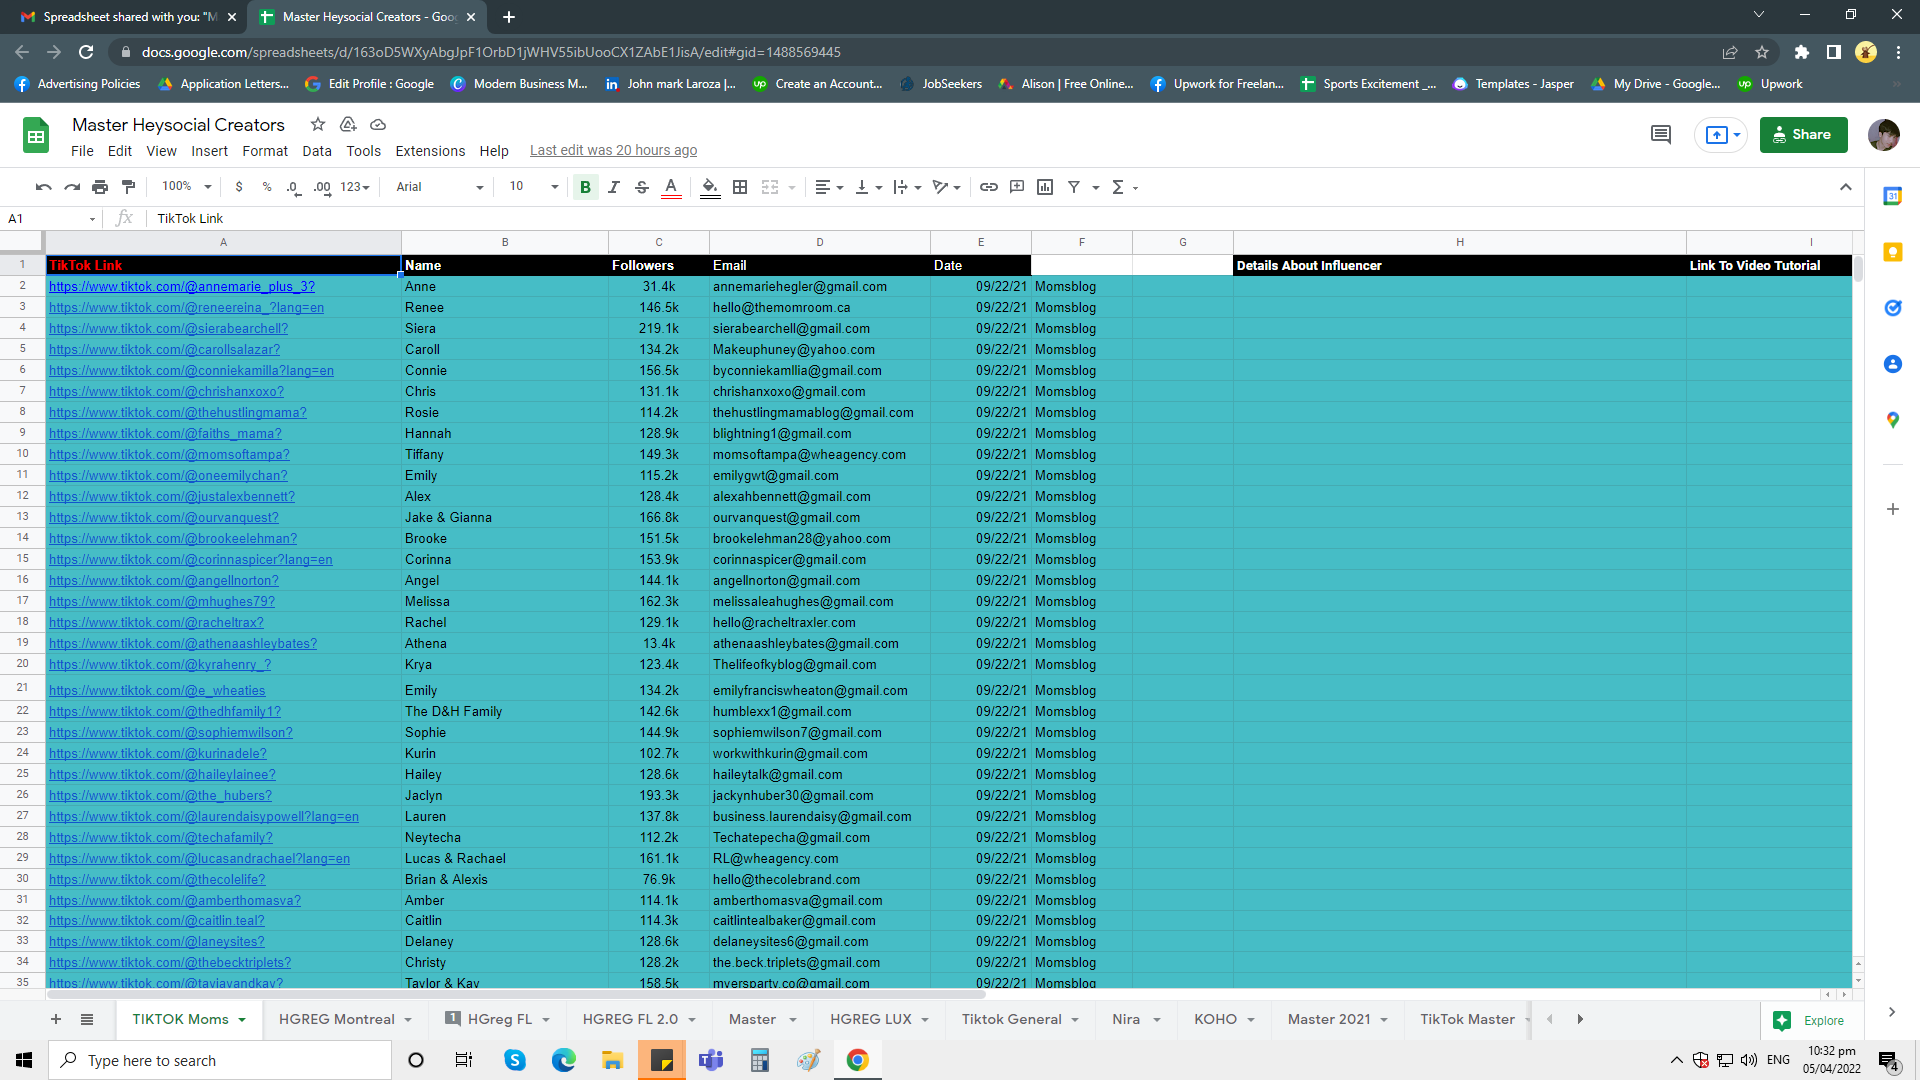1920x1080 pixels.
Task: Switch to the HGREG Montreal sheet tab
Action: [x=336, y=1019]
